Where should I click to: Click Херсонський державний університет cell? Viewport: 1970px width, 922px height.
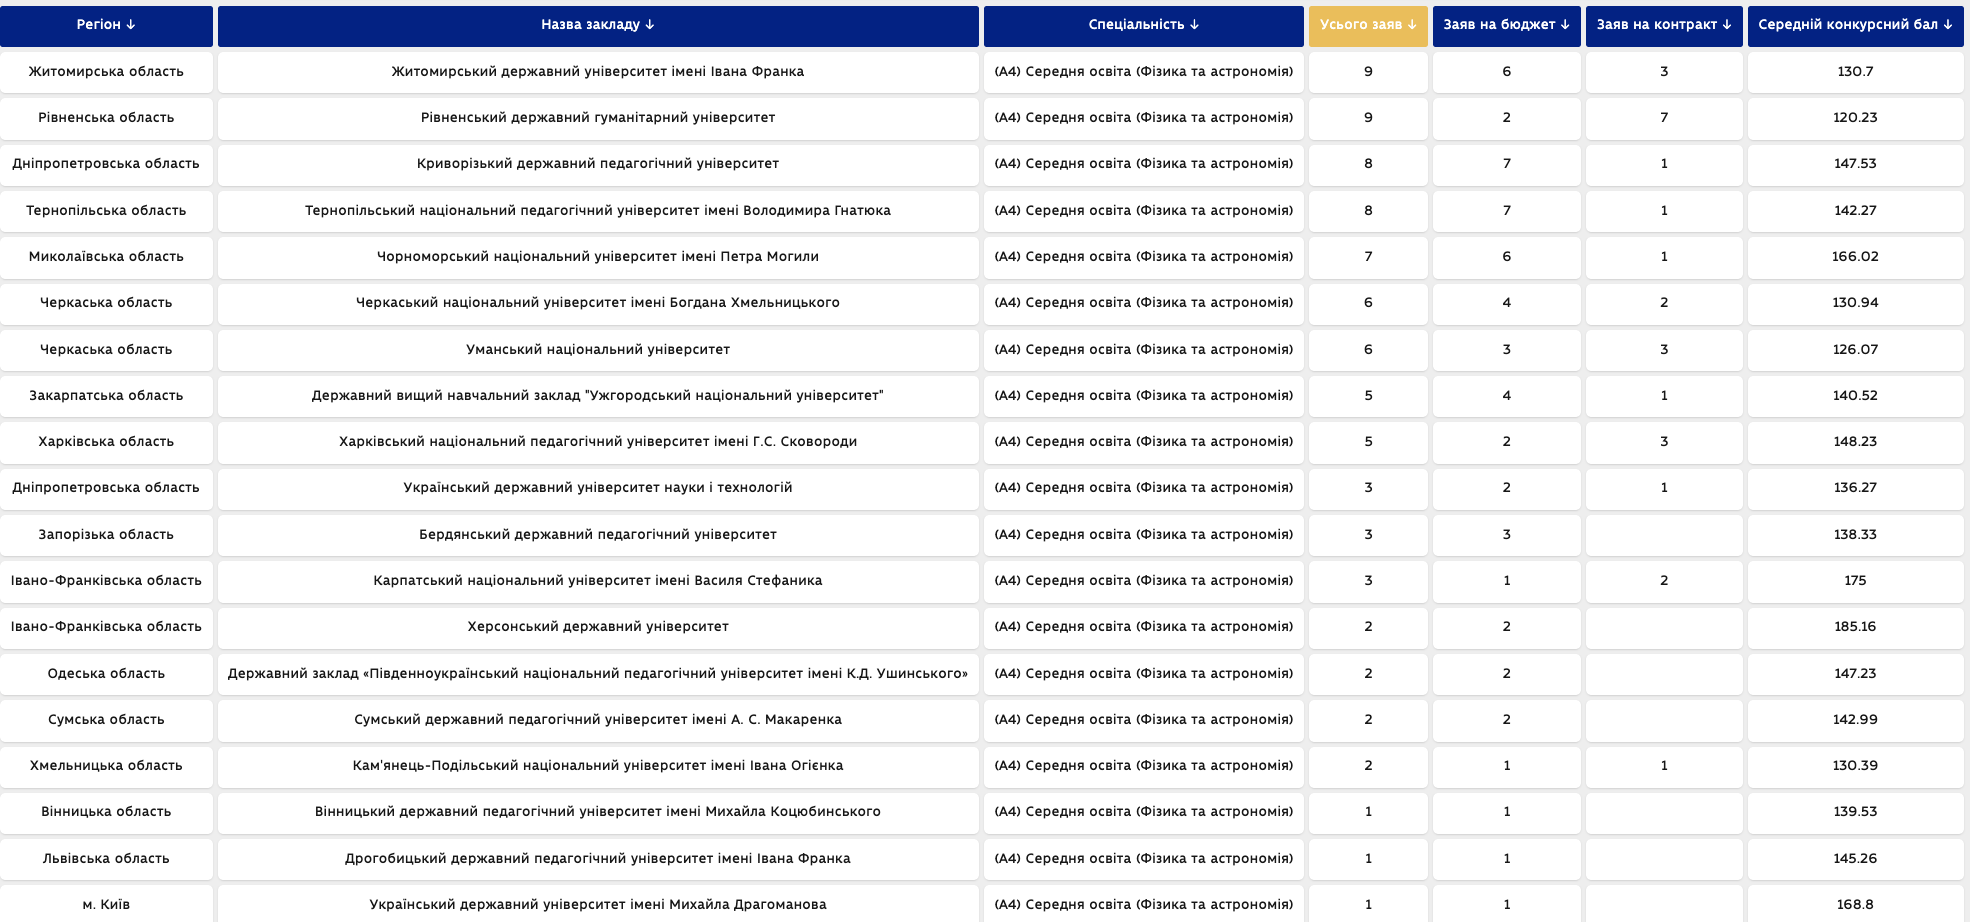coord(598,627)
